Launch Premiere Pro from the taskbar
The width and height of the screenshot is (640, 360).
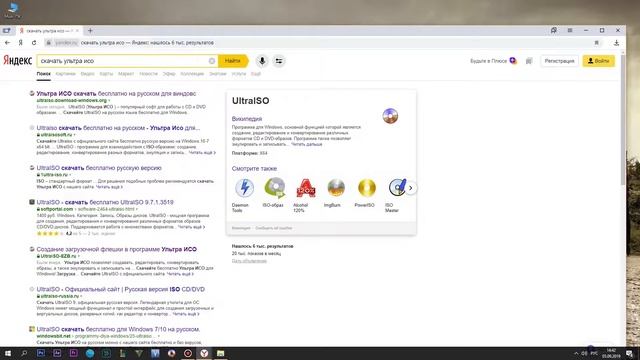point(73,353)
